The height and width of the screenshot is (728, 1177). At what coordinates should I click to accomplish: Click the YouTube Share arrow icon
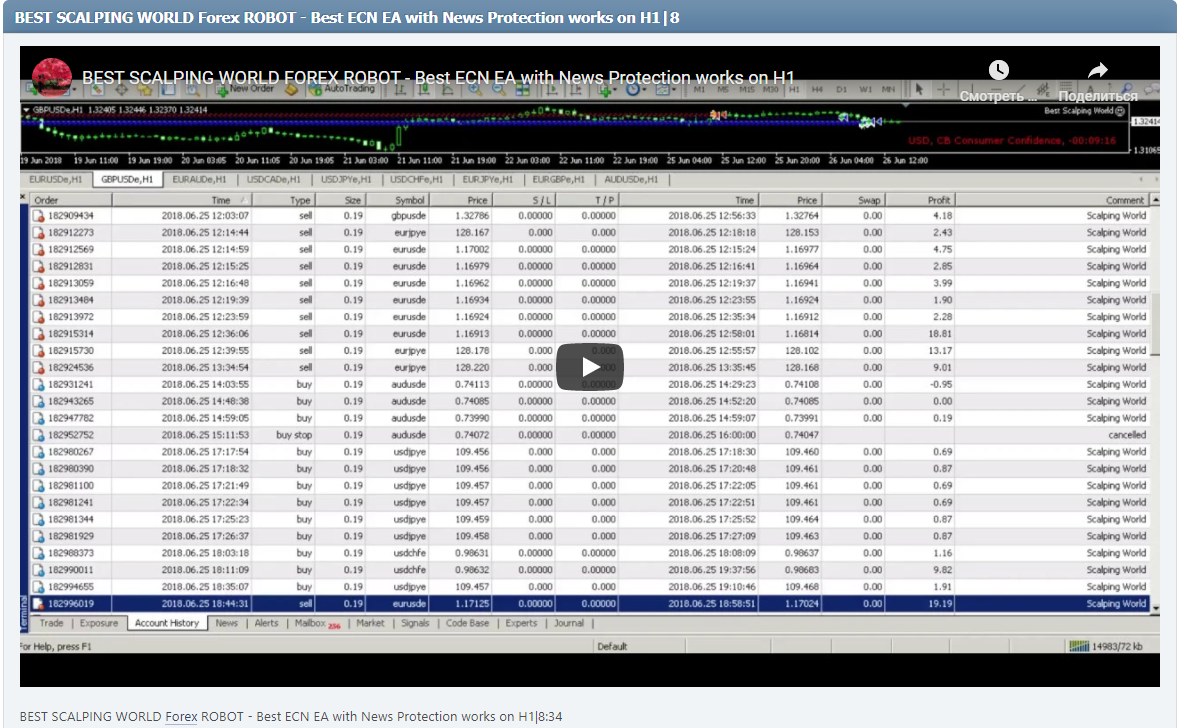(1097, 71)
